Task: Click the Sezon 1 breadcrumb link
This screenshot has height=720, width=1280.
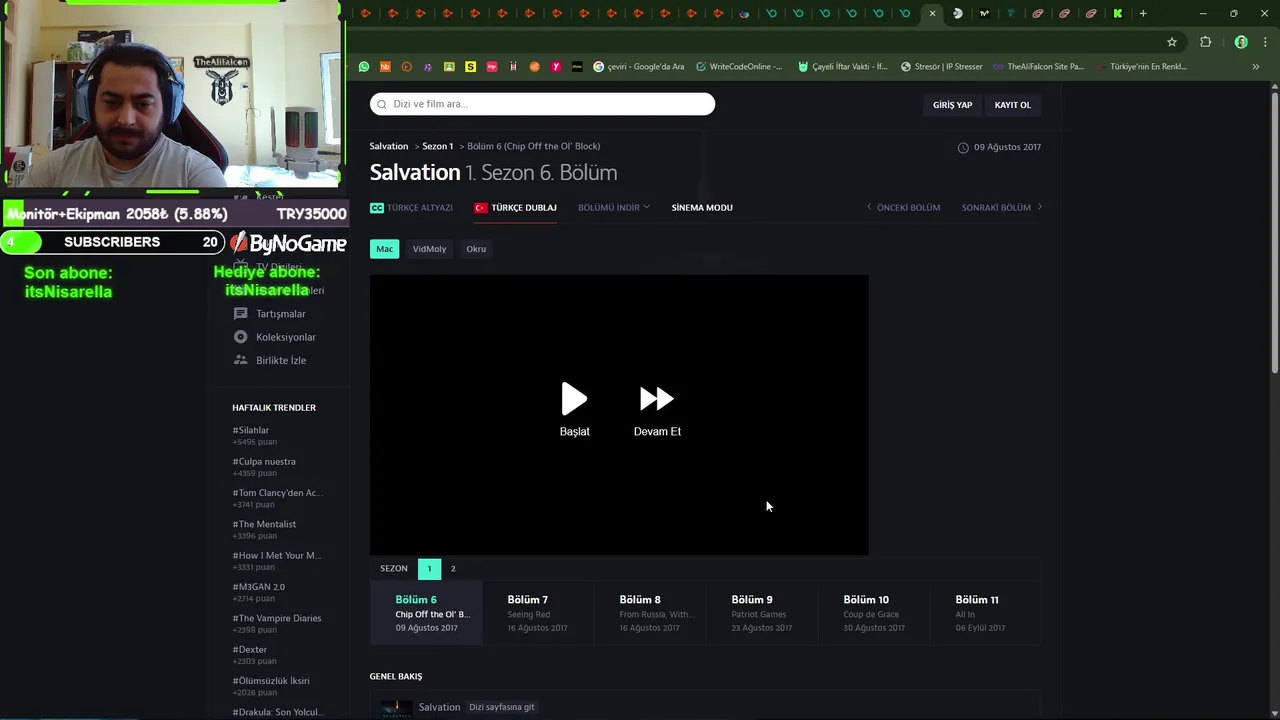Action: pos(437,146)
